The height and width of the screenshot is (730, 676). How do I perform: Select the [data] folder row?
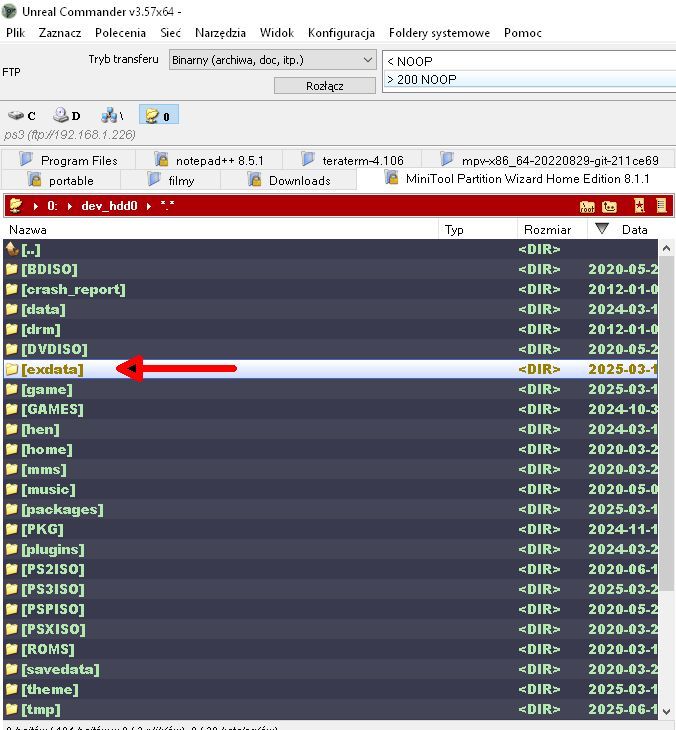pos(331,309)
